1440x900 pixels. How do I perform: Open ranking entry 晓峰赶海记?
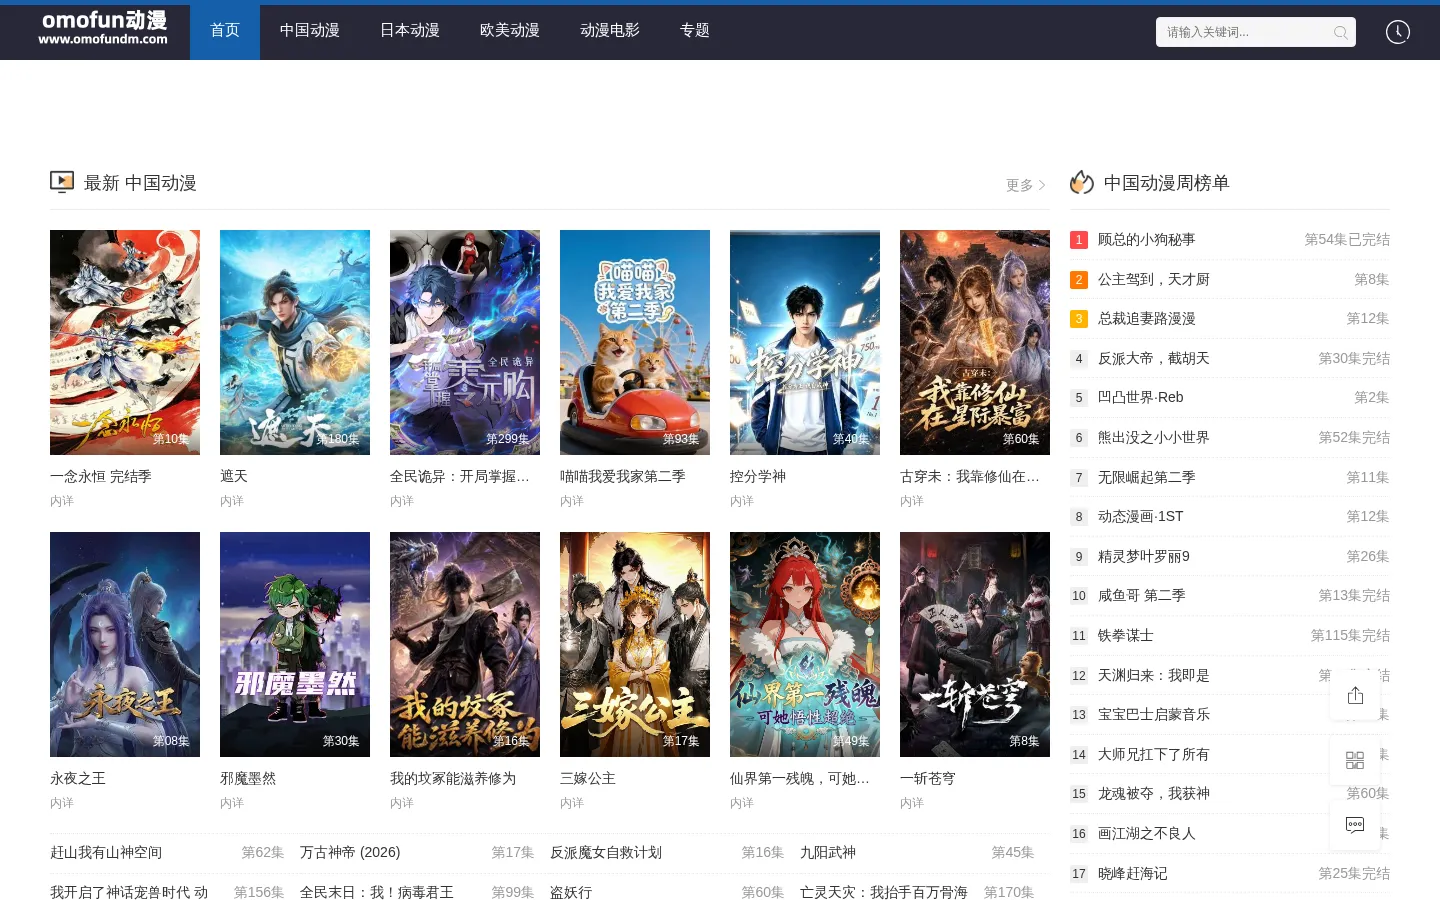pos(1133,873)
